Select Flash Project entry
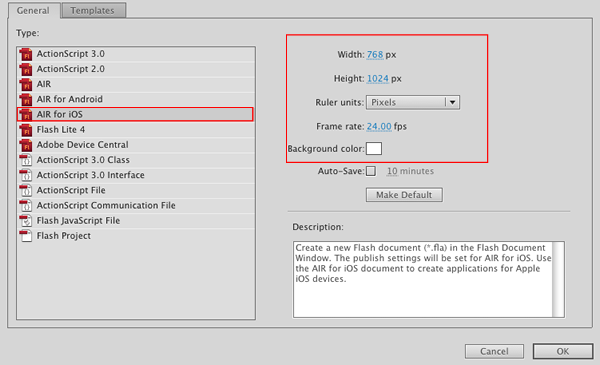 pos(136,236)
